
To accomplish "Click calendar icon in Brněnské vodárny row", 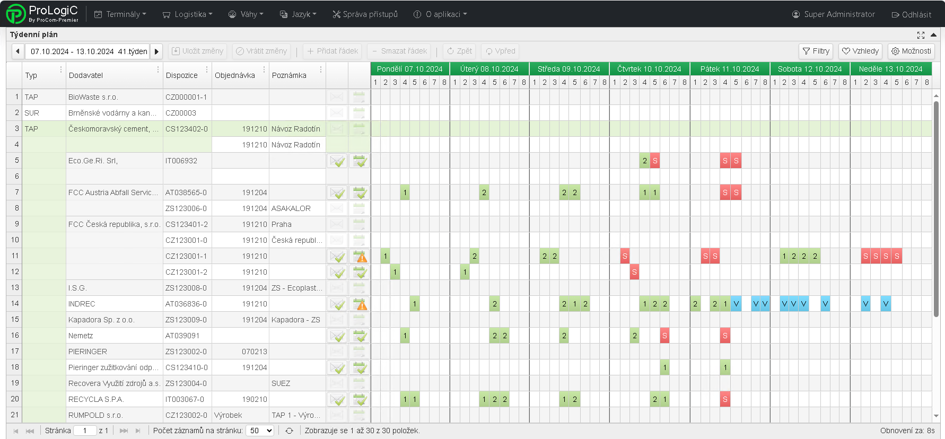I will [x=360, y=113].
